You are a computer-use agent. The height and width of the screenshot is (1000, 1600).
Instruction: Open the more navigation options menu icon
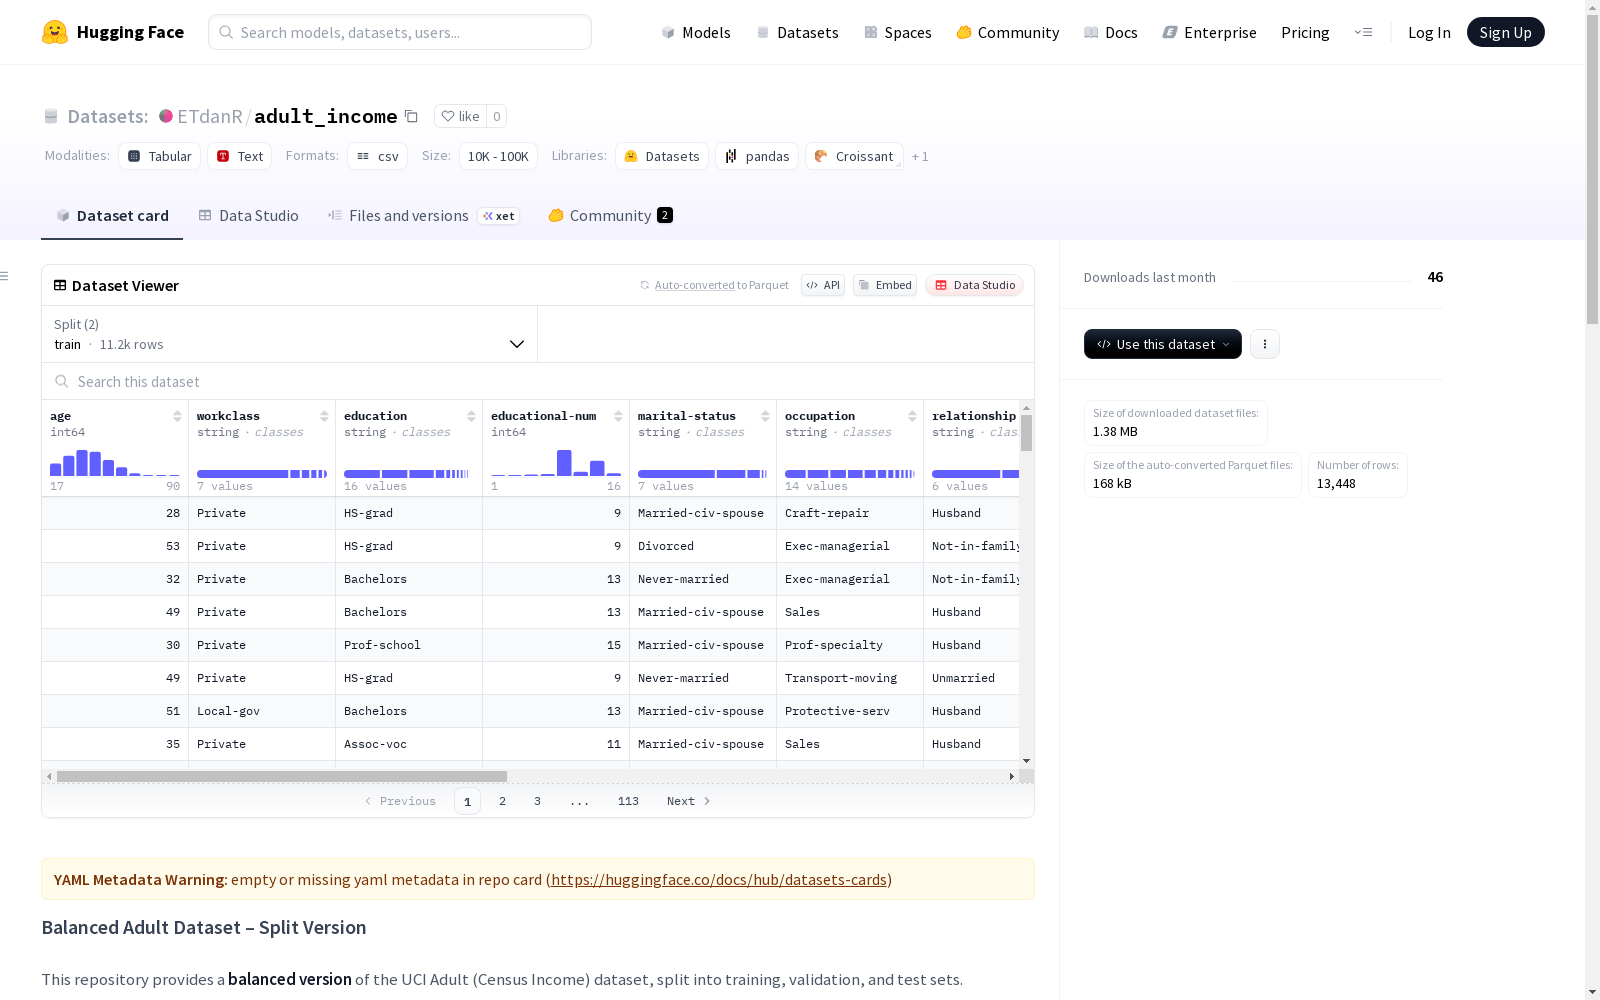pos(1363,32)
